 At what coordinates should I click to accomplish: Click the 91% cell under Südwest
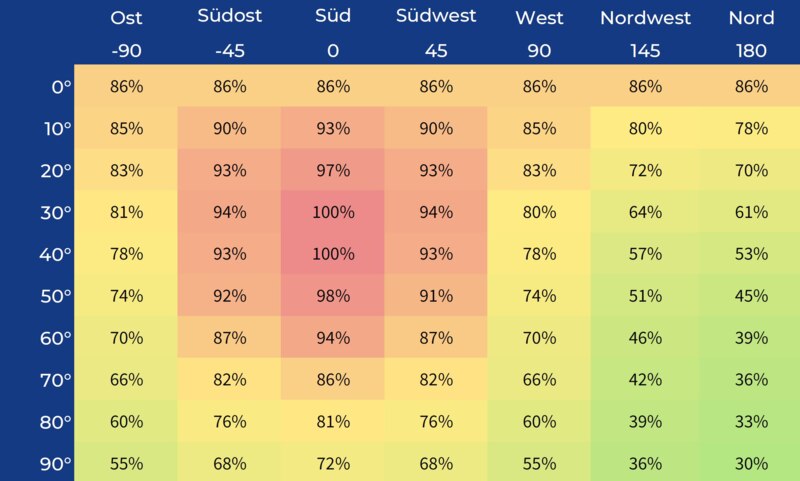(436, 296)
